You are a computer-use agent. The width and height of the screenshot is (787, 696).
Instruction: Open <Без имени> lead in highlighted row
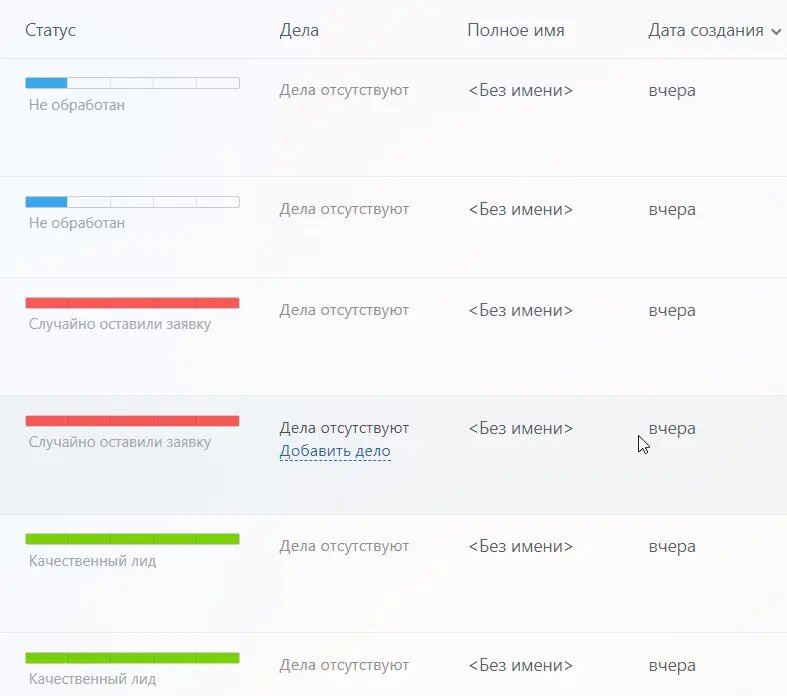click(520, 428)
